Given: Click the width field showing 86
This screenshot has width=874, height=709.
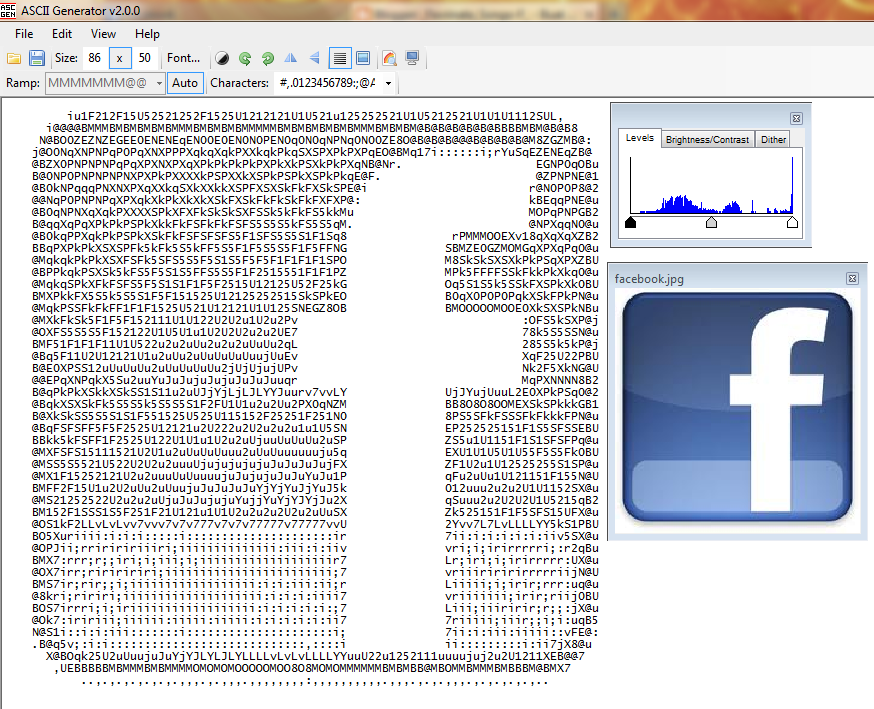Looking at the screenshot, I should (x=95, y=58).
